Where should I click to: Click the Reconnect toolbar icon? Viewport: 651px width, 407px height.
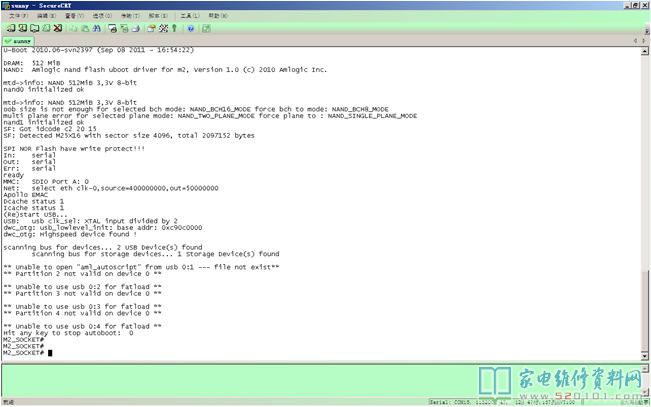46,28
